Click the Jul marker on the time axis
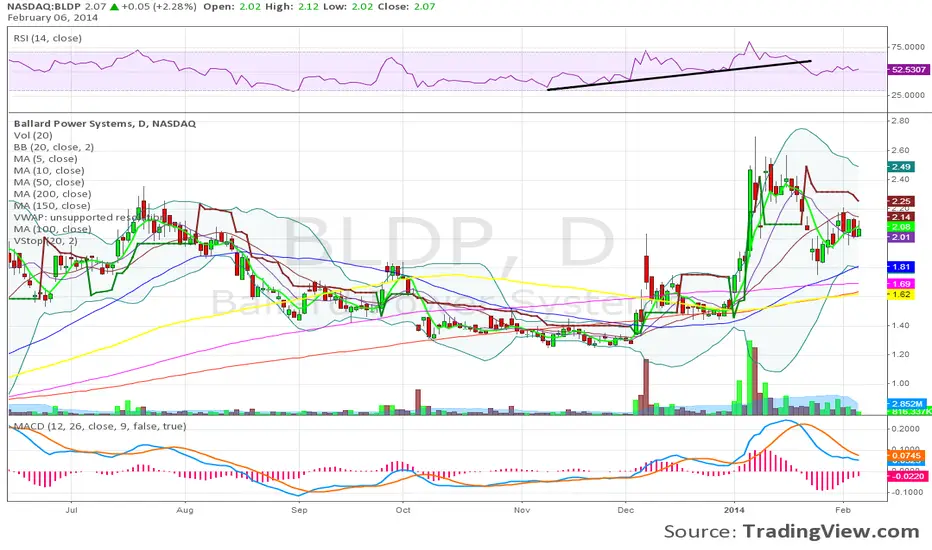The width and height of the screenshot is (932, 550). coord(71,510)
